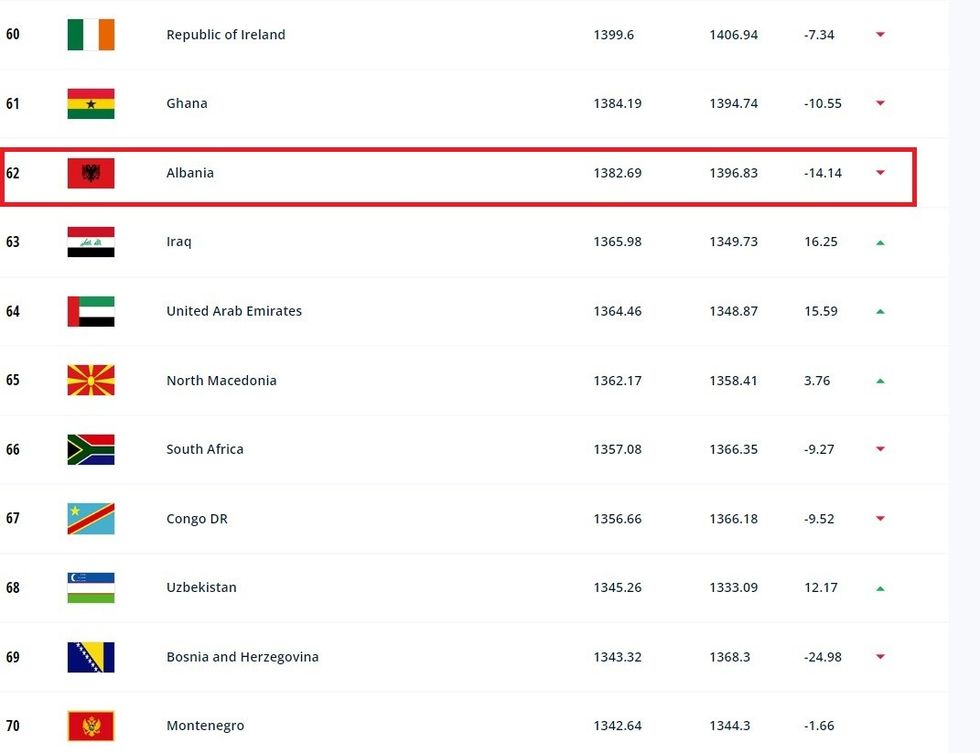Screen dimensions: 980x753
Task: Click the South Africa flag icon
Action: point(91,449)
